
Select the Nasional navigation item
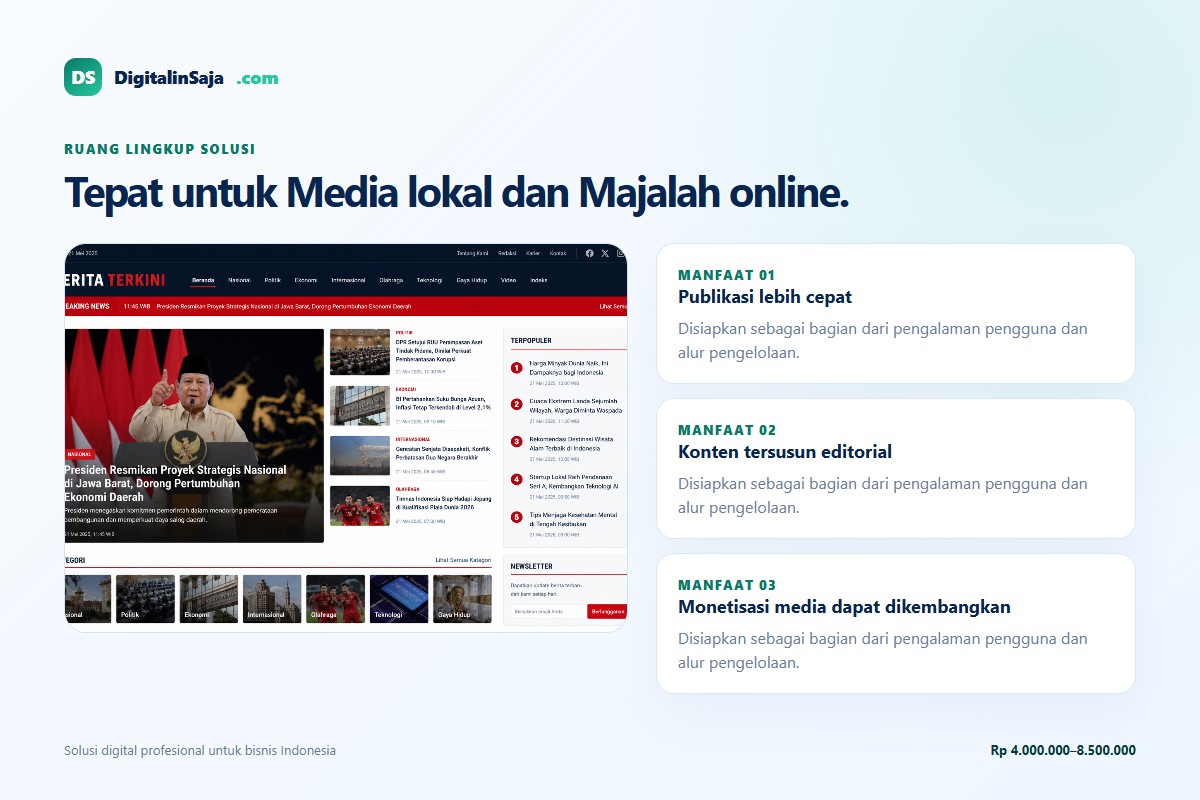click(239, 280)
